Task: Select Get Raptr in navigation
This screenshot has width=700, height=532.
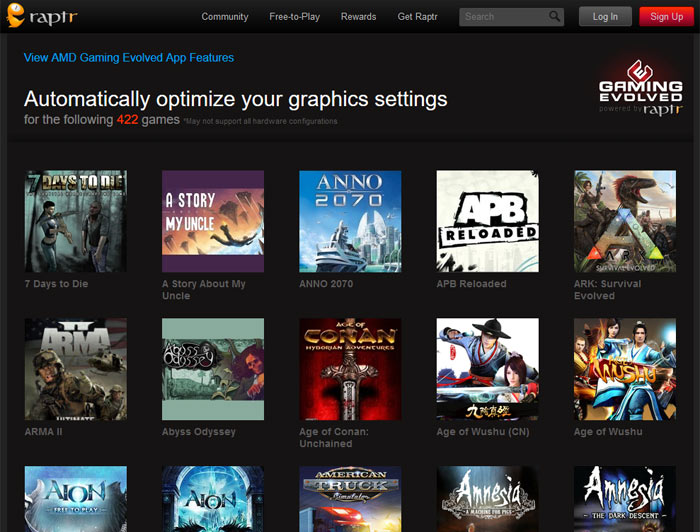Action: point(417,17)
